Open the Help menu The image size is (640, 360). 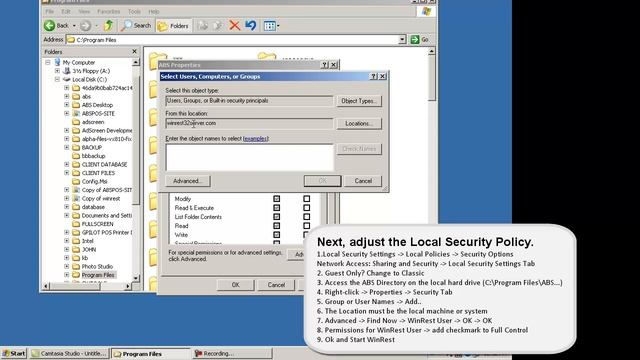click(153, 11)
